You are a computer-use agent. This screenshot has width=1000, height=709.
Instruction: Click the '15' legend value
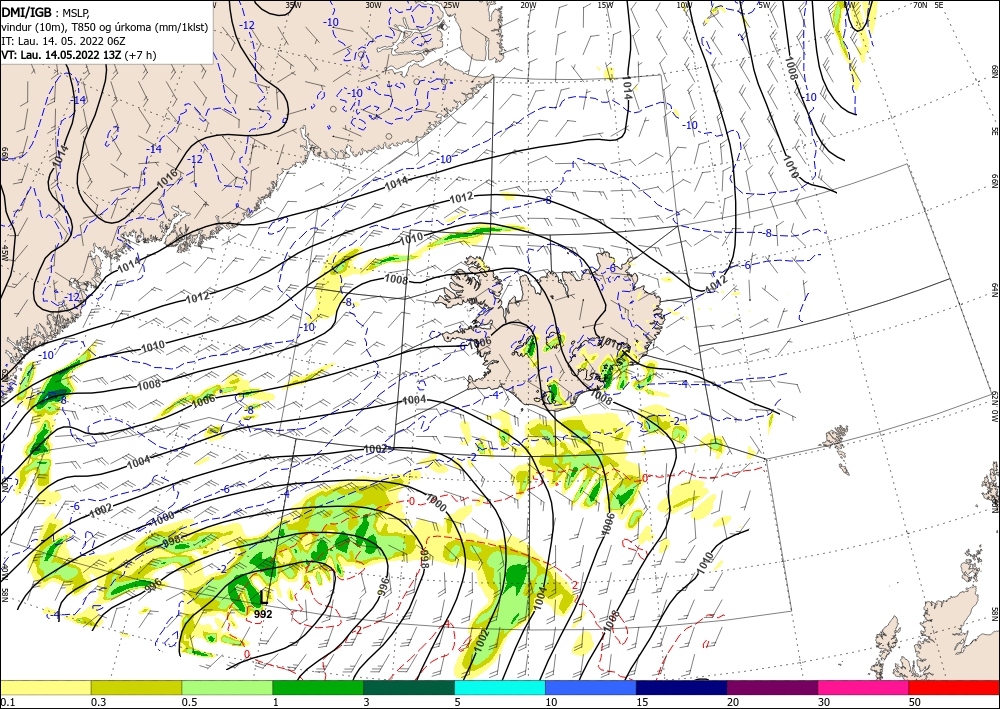(642, 702)
